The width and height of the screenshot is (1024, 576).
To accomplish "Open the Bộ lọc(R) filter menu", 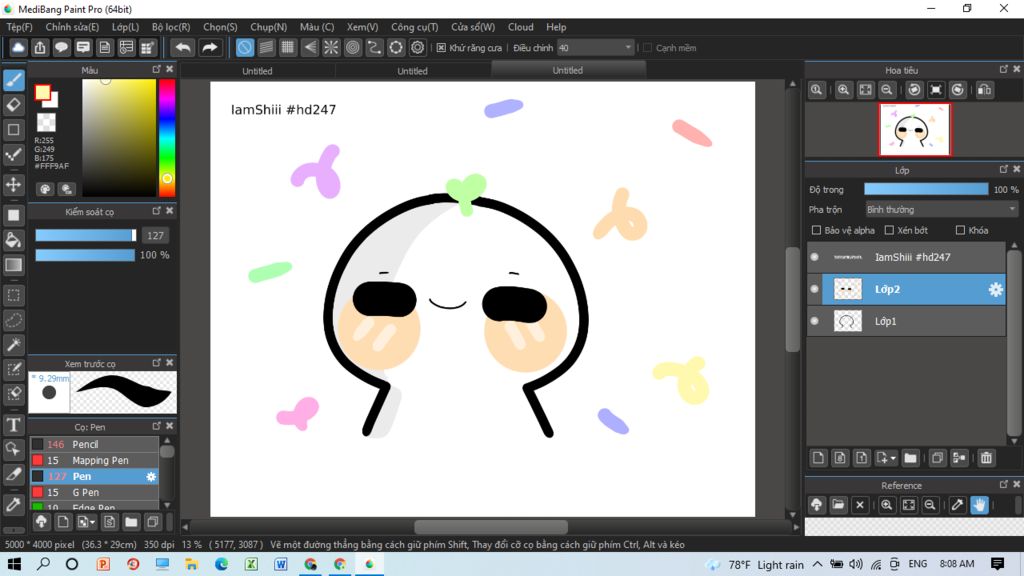I will pyautogui.click(x=171, y=27).
